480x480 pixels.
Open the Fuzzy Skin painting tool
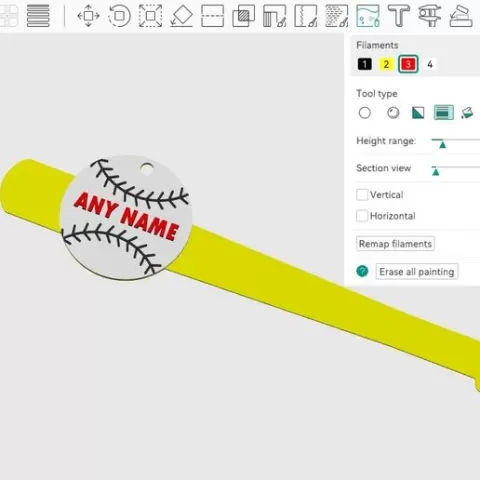pyautogui.click(x=337, y=16)
